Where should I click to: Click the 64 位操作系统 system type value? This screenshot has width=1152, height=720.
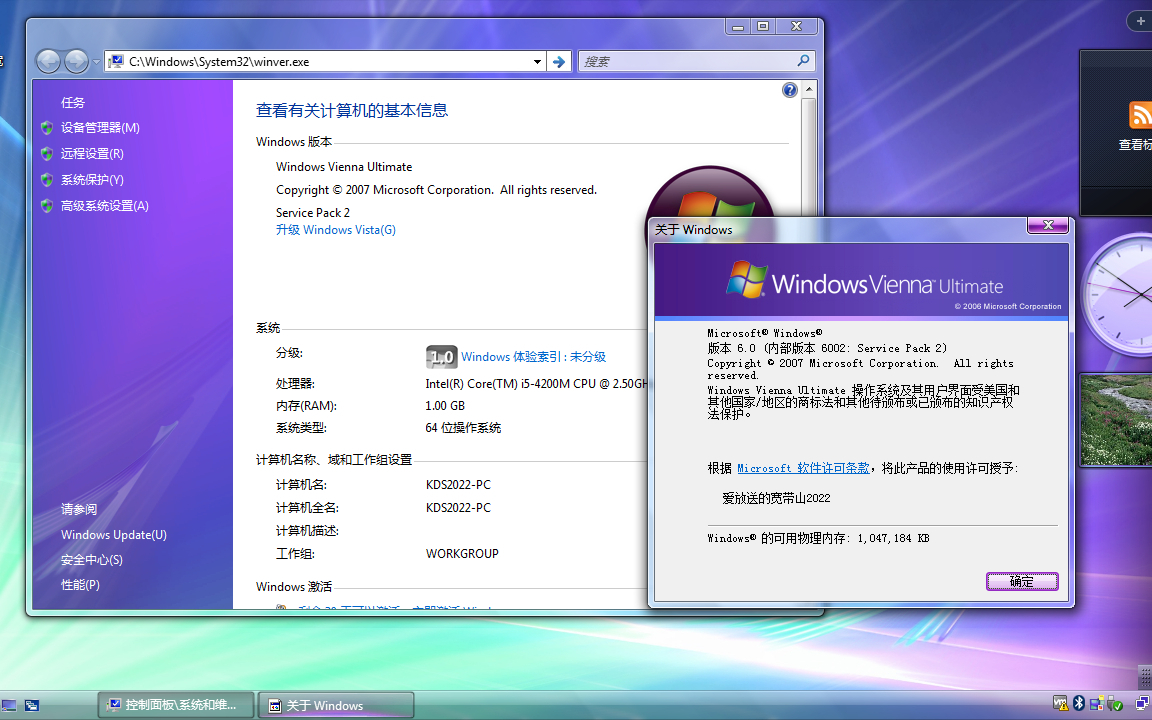[463, 428]
